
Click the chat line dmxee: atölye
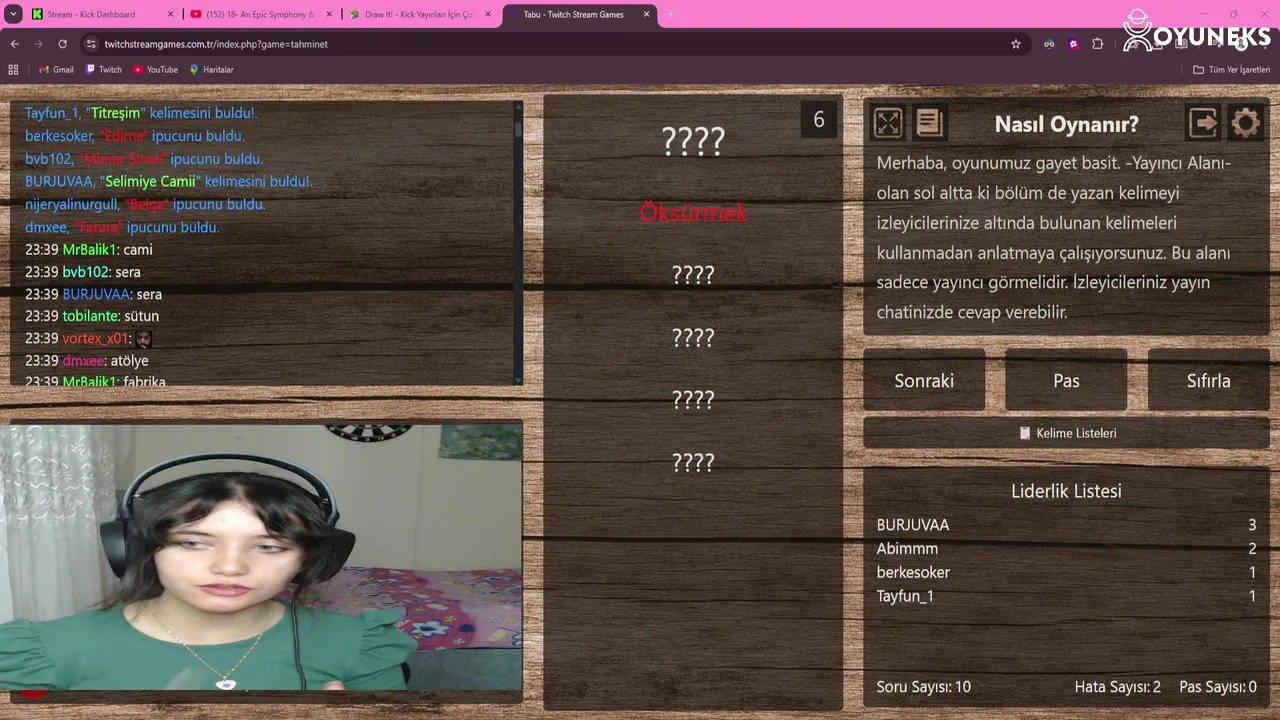[x=86, y=361]
